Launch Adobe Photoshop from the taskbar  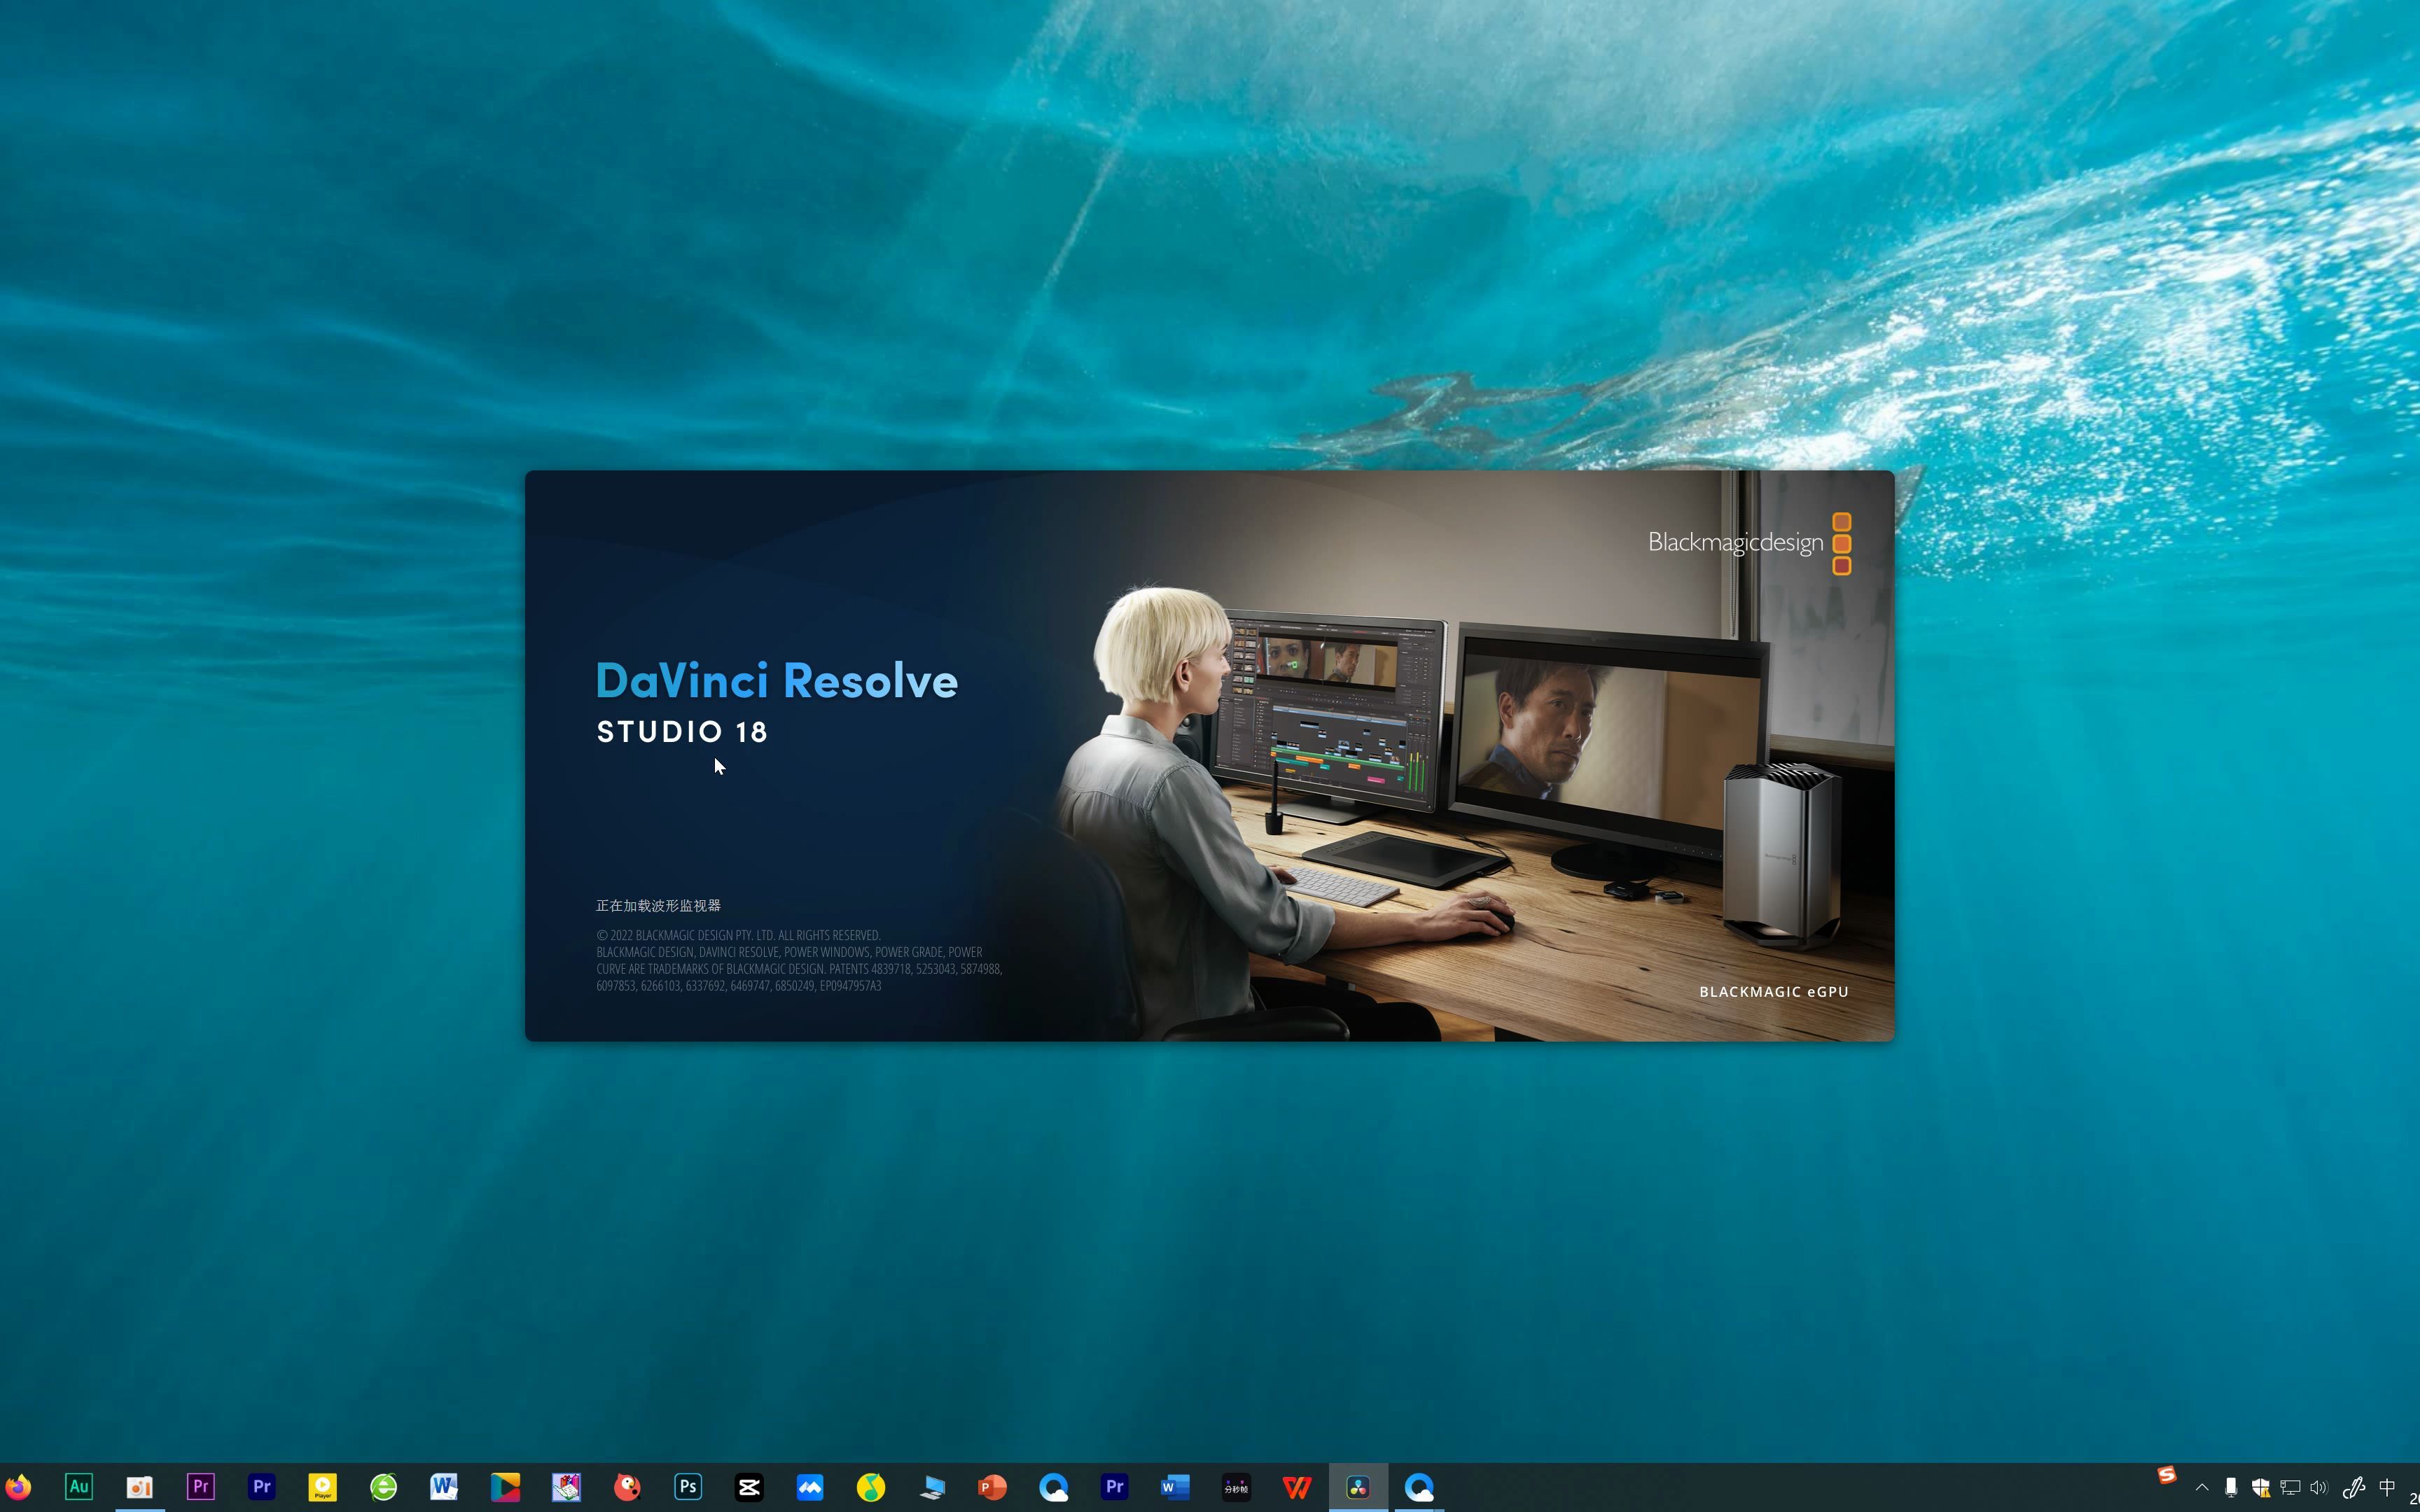(688, 1487)
